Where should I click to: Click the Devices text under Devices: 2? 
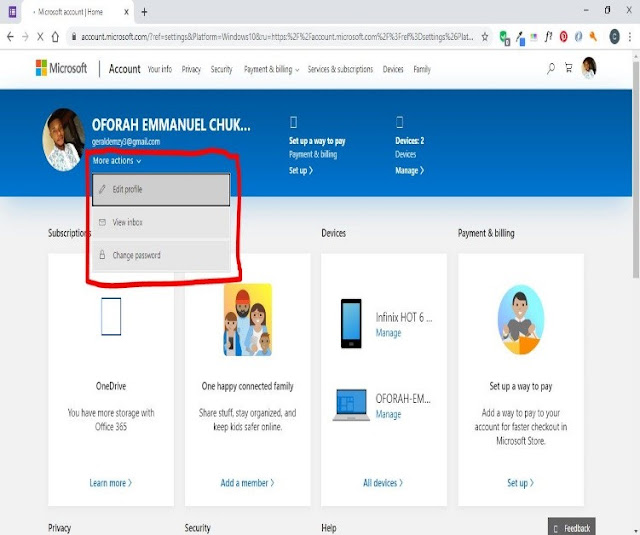coord(405,155)
